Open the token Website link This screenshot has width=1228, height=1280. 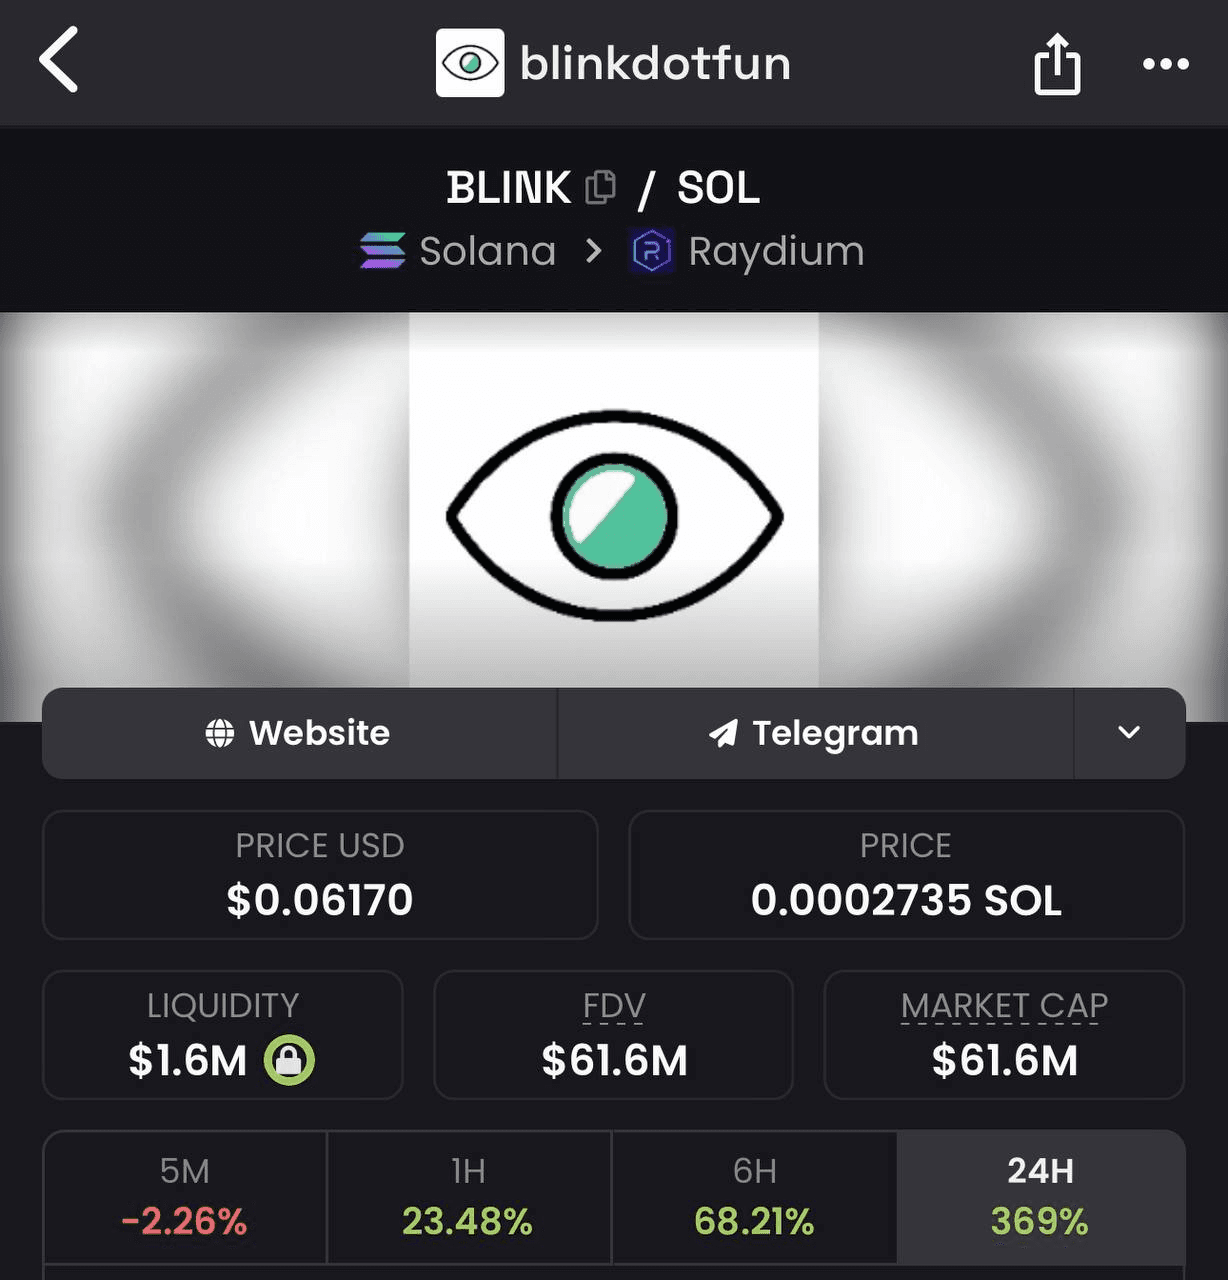point(299,733)
